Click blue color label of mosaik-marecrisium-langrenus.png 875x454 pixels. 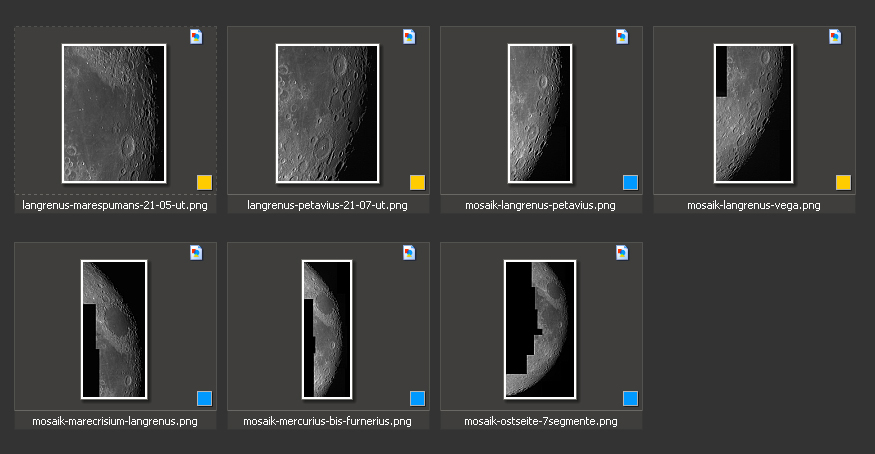click(x=204, y=398)
